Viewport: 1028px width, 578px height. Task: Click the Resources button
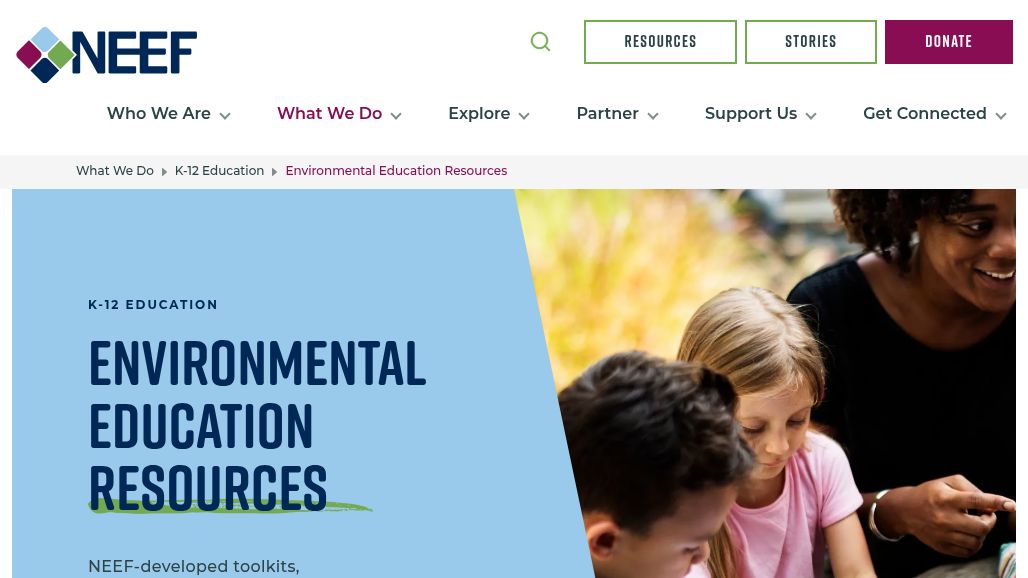point(660,42)
